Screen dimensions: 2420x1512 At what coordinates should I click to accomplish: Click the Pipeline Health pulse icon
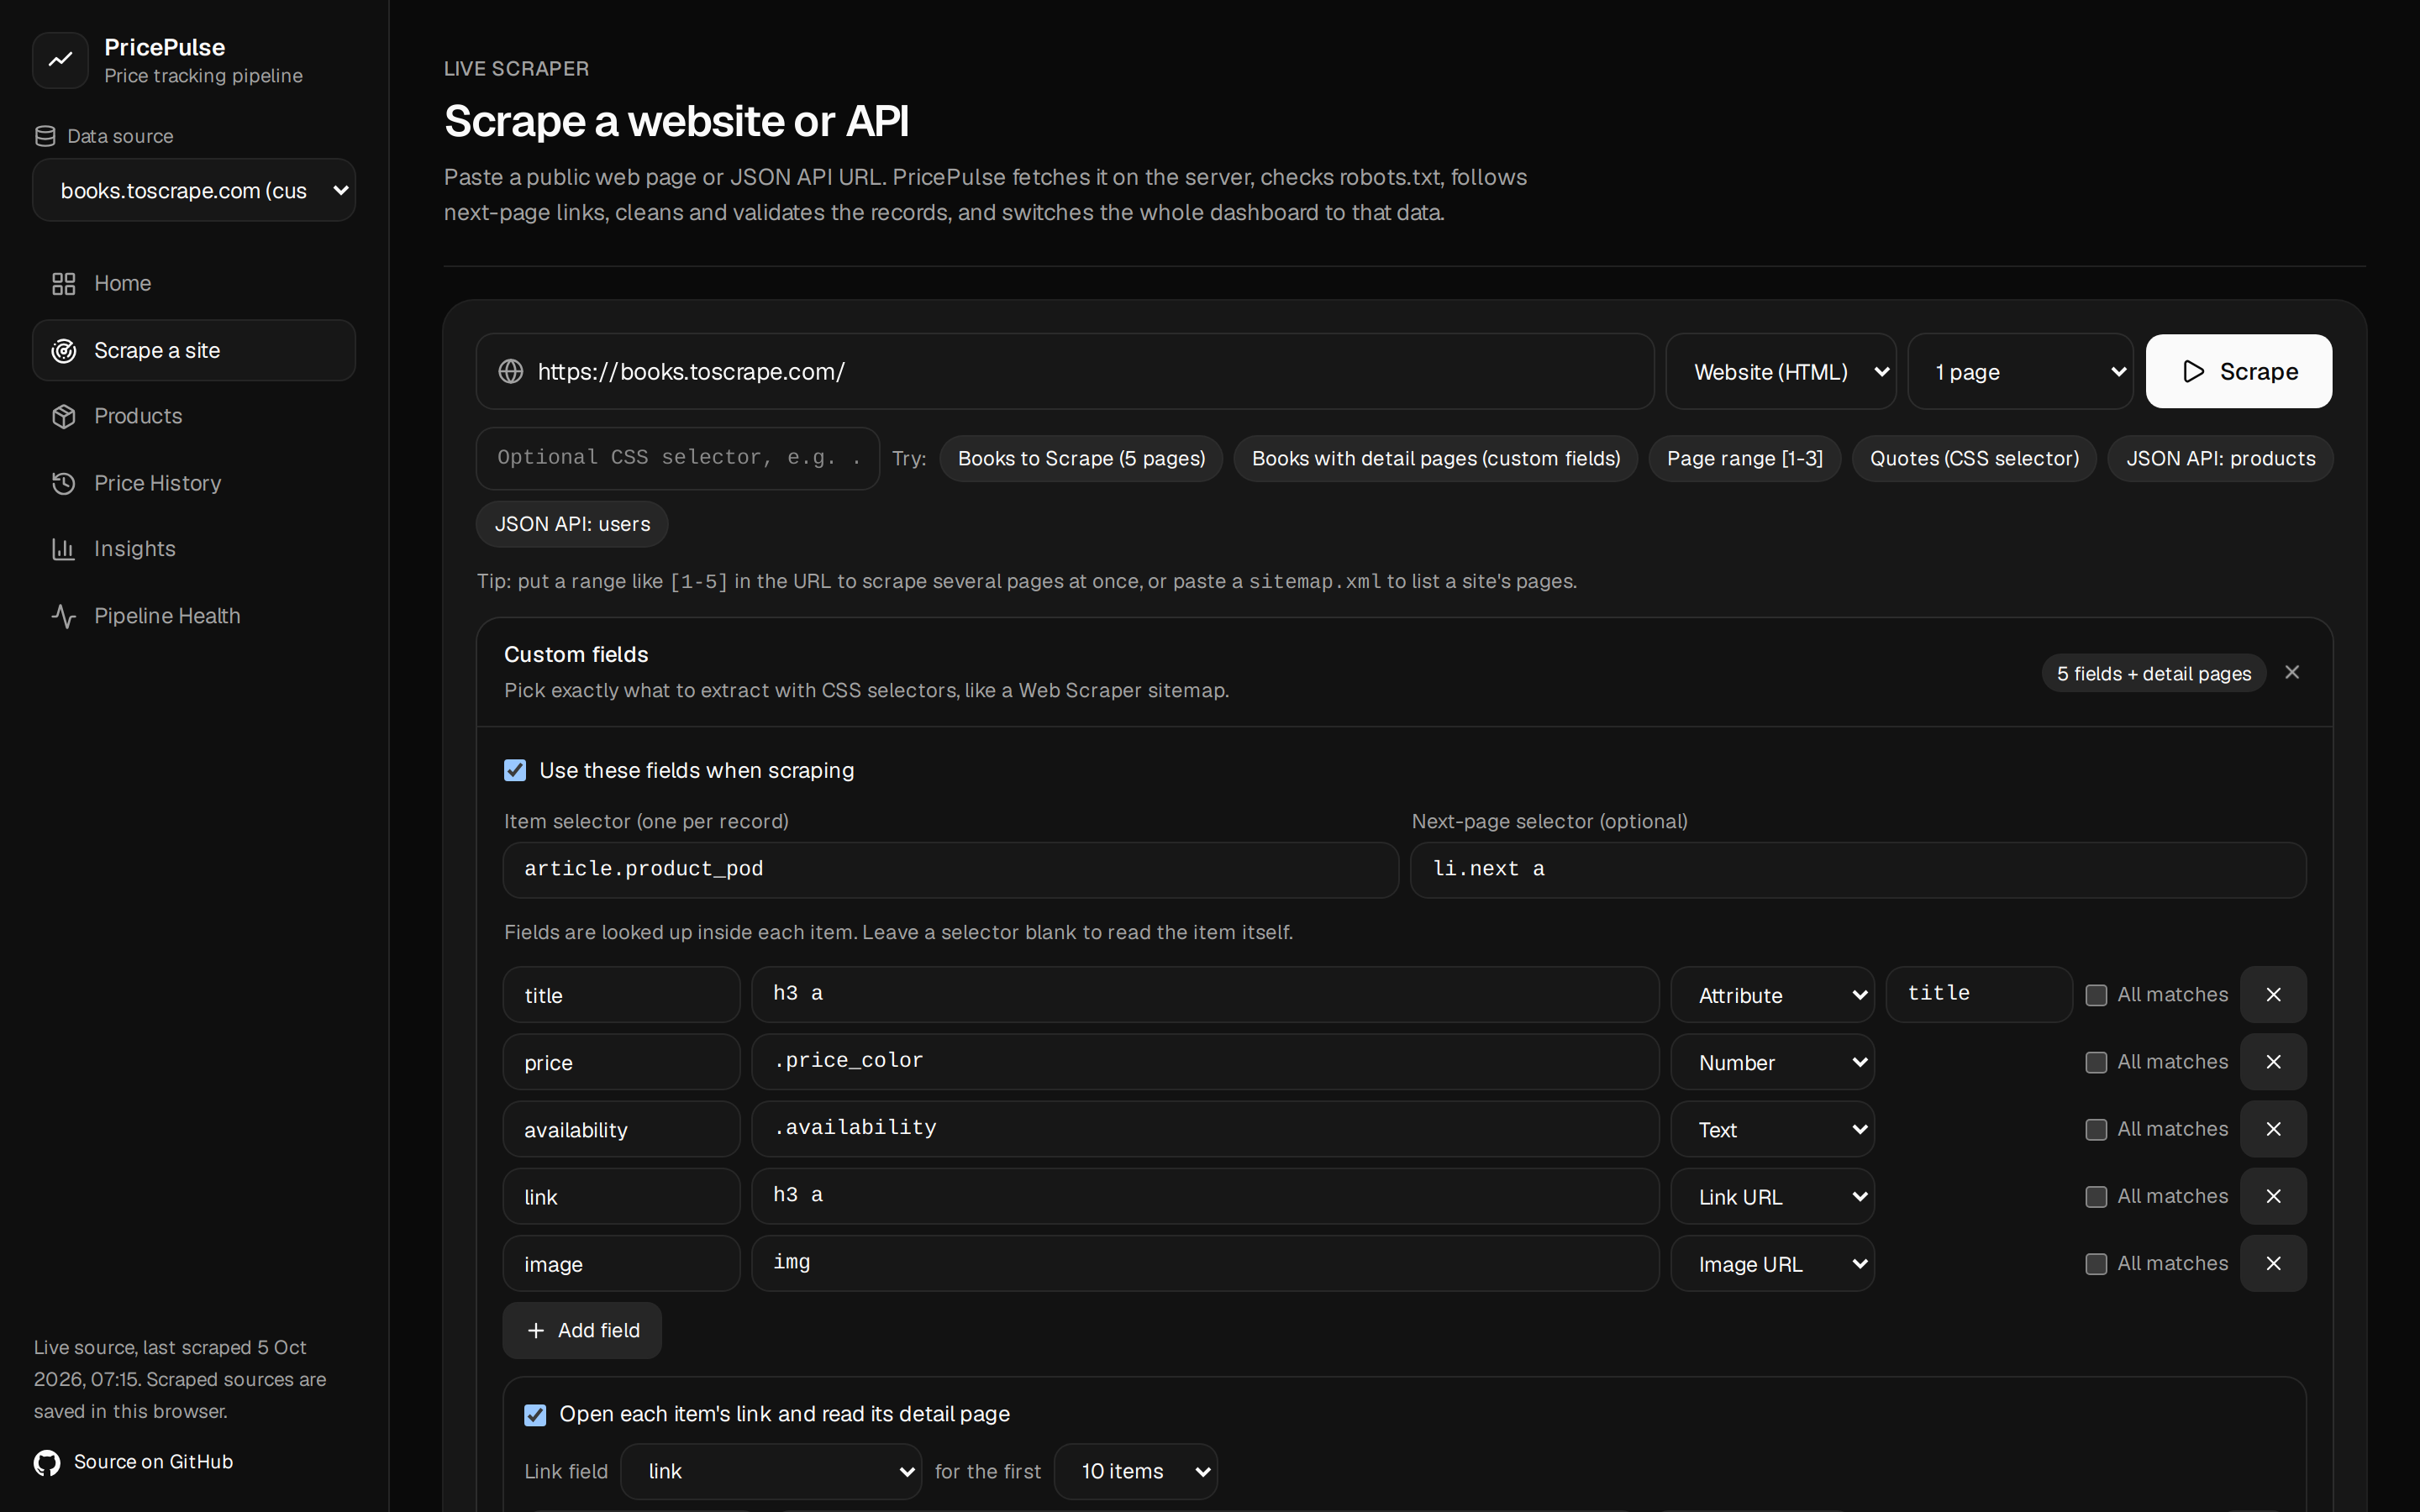click(x=64, y=616)
